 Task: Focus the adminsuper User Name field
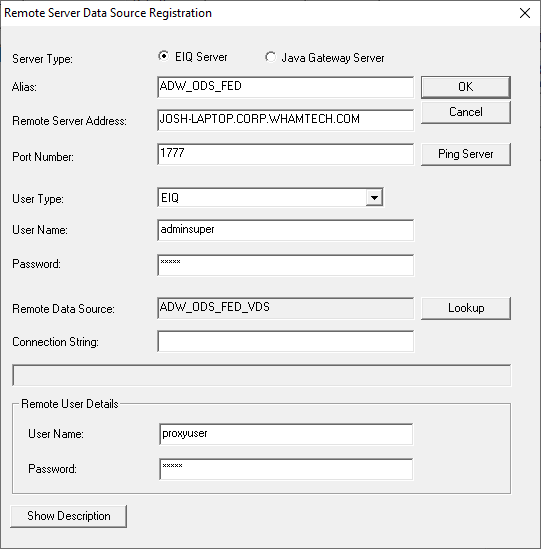coord(285,230)
